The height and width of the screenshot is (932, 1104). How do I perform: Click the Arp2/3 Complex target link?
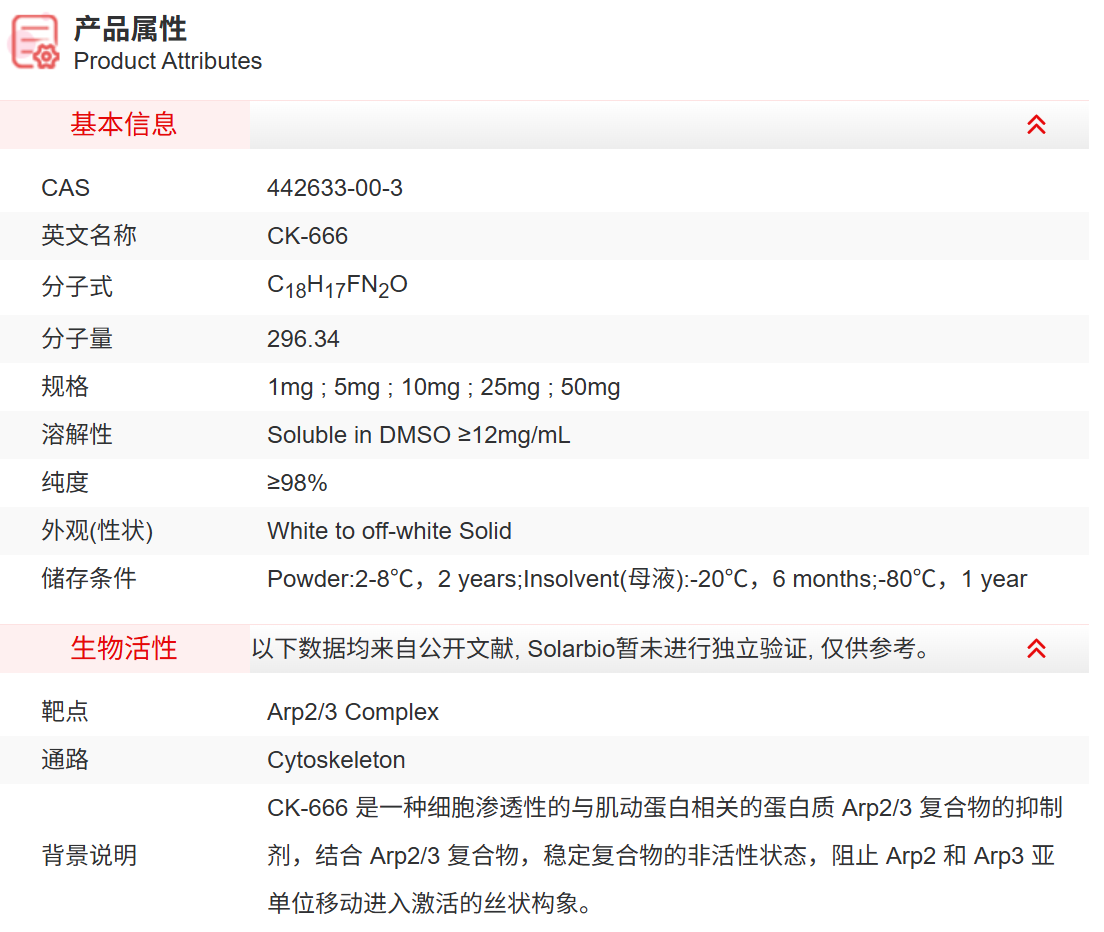coord(352,711)
